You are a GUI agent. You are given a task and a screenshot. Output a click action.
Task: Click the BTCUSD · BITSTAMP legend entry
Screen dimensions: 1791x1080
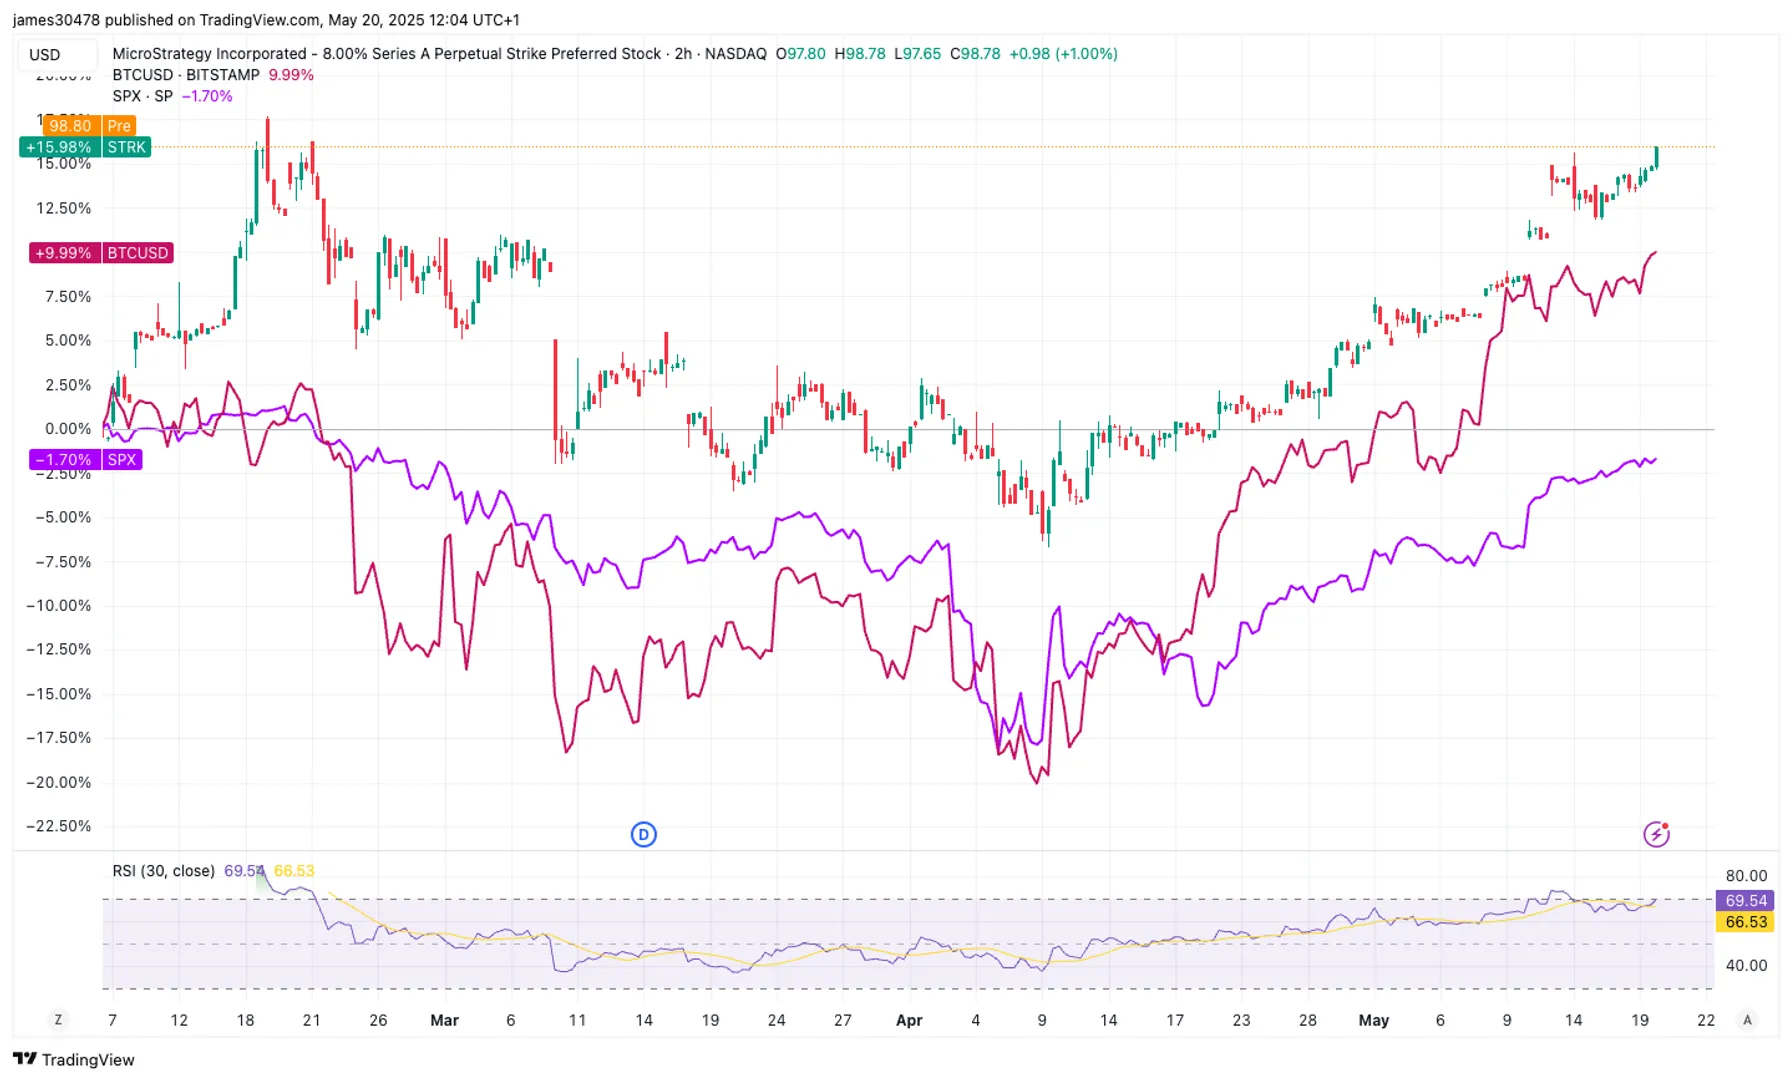point(186,75)
